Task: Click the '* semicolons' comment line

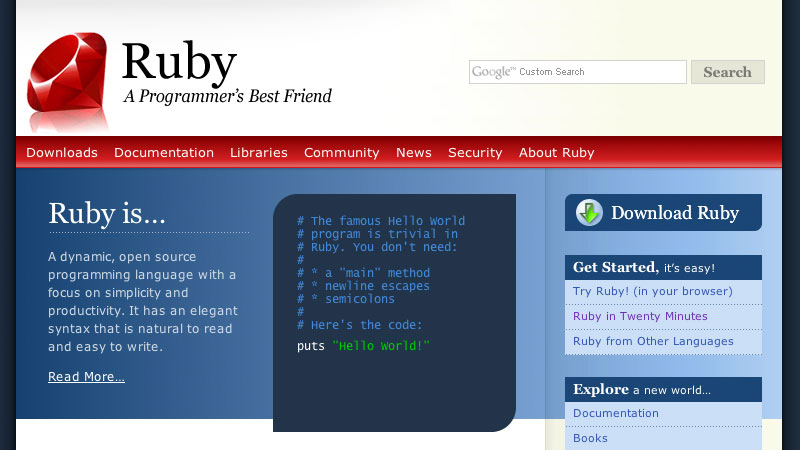Action: pyautogui.click(x=346, y=299)
